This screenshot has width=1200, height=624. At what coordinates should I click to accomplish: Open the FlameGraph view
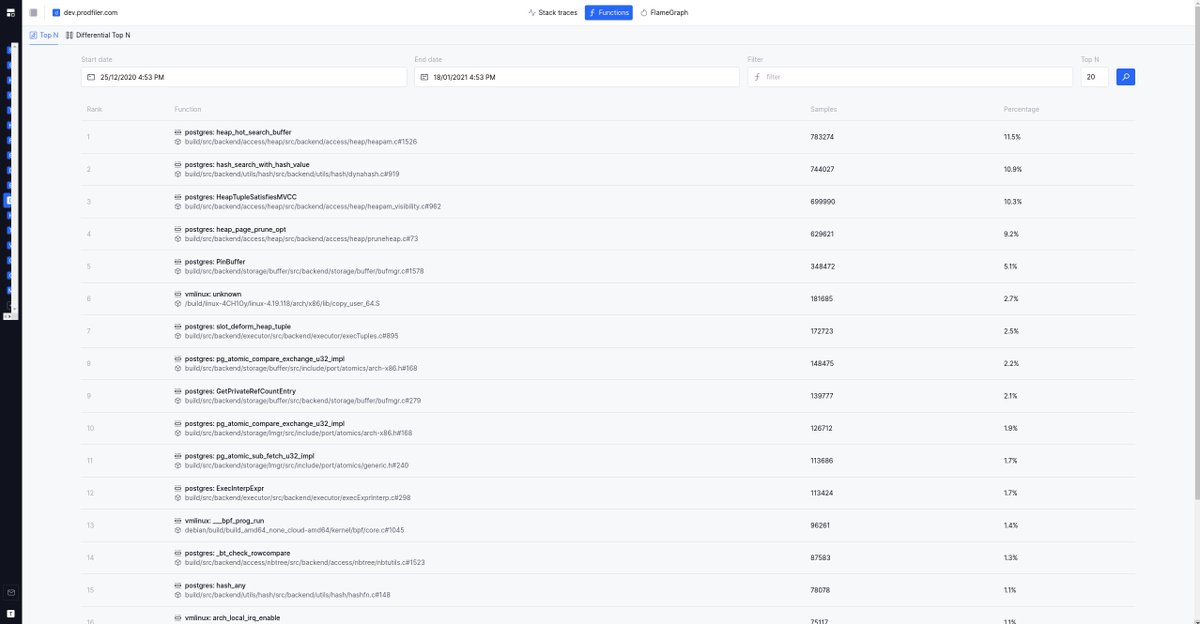point(664,13)
